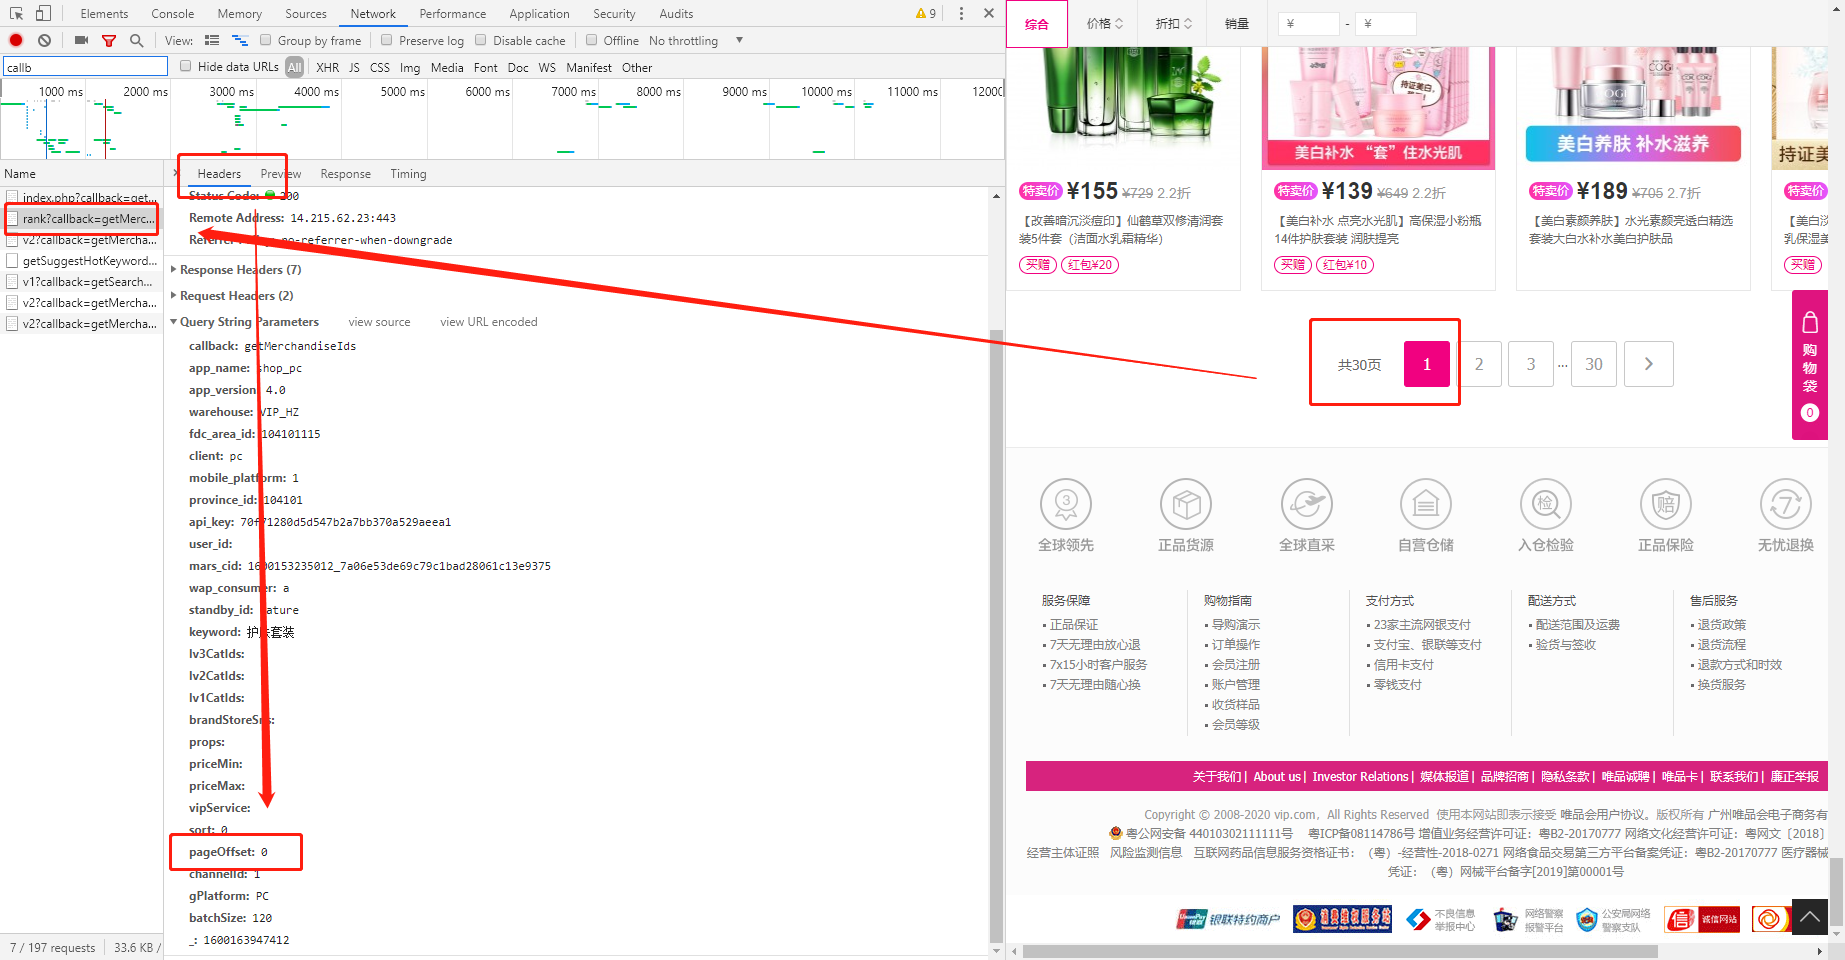Stop recording network log red button
The width and height of the screenshot is (1845, 960).
tap(16, 40)
